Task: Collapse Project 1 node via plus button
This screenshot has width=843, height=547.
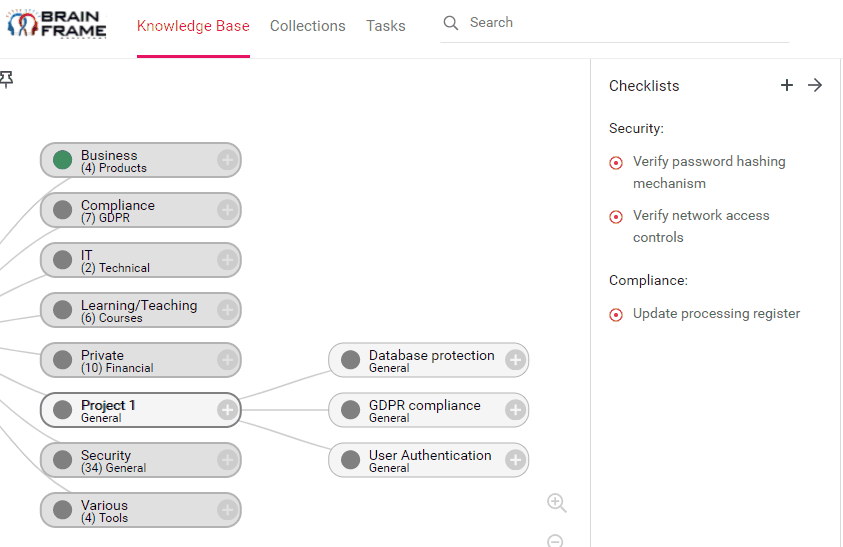Action: [x=227, y=410]
